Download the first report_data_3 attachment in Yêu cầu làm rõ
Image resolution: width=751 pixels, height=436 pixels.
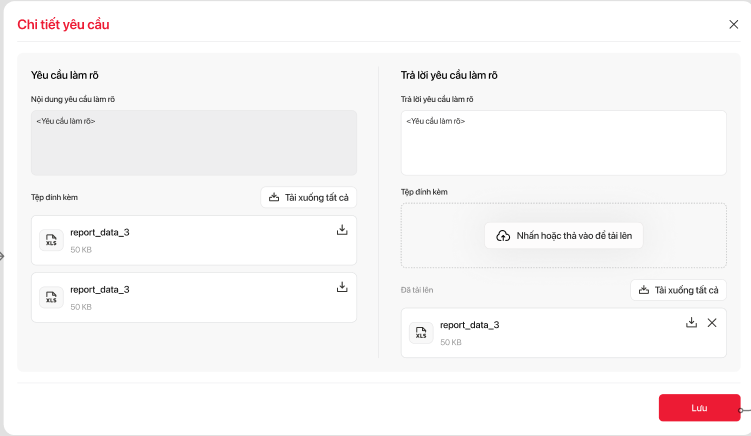(x=342, y=230)
